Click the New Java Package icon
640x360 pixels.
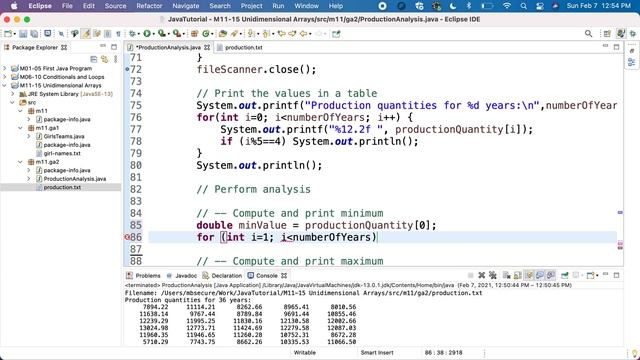pyautogui.click(x=194, y=34)
